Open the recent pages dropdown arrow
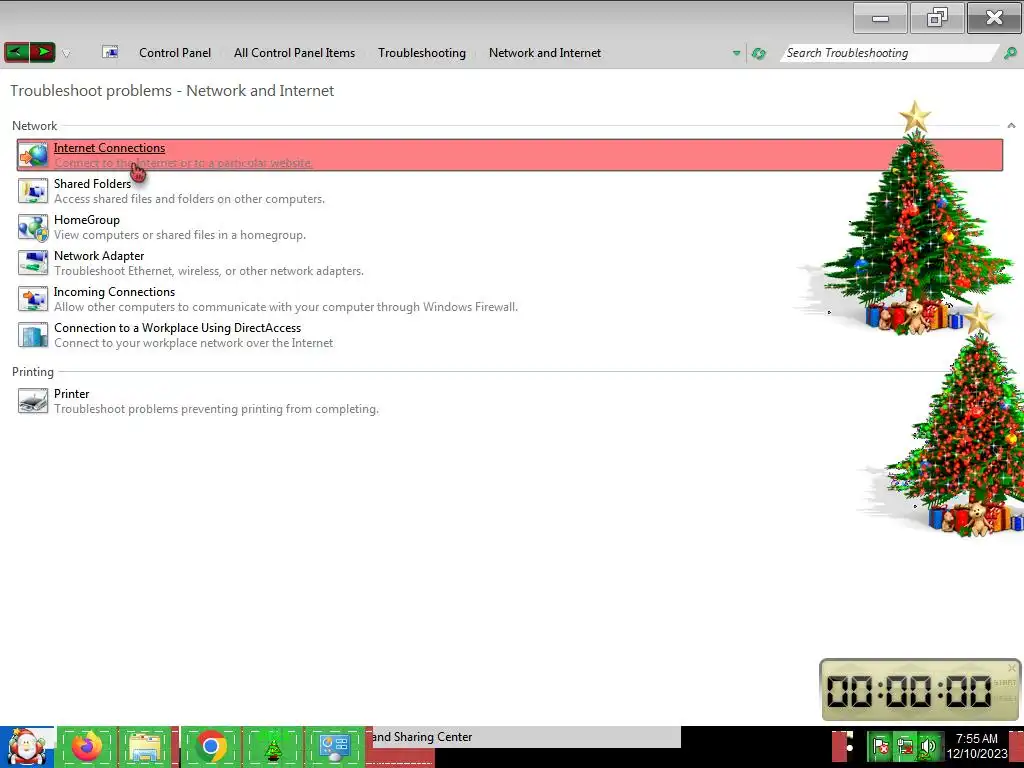Viewport: 1024px width, 768px height. point(66,54)
